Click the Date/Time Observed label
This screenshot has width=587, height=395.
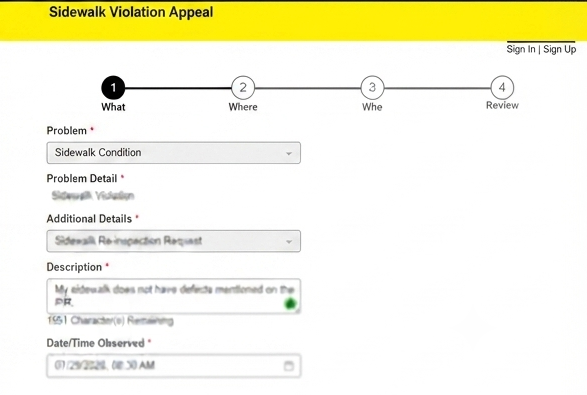click(x=95, y=343)
